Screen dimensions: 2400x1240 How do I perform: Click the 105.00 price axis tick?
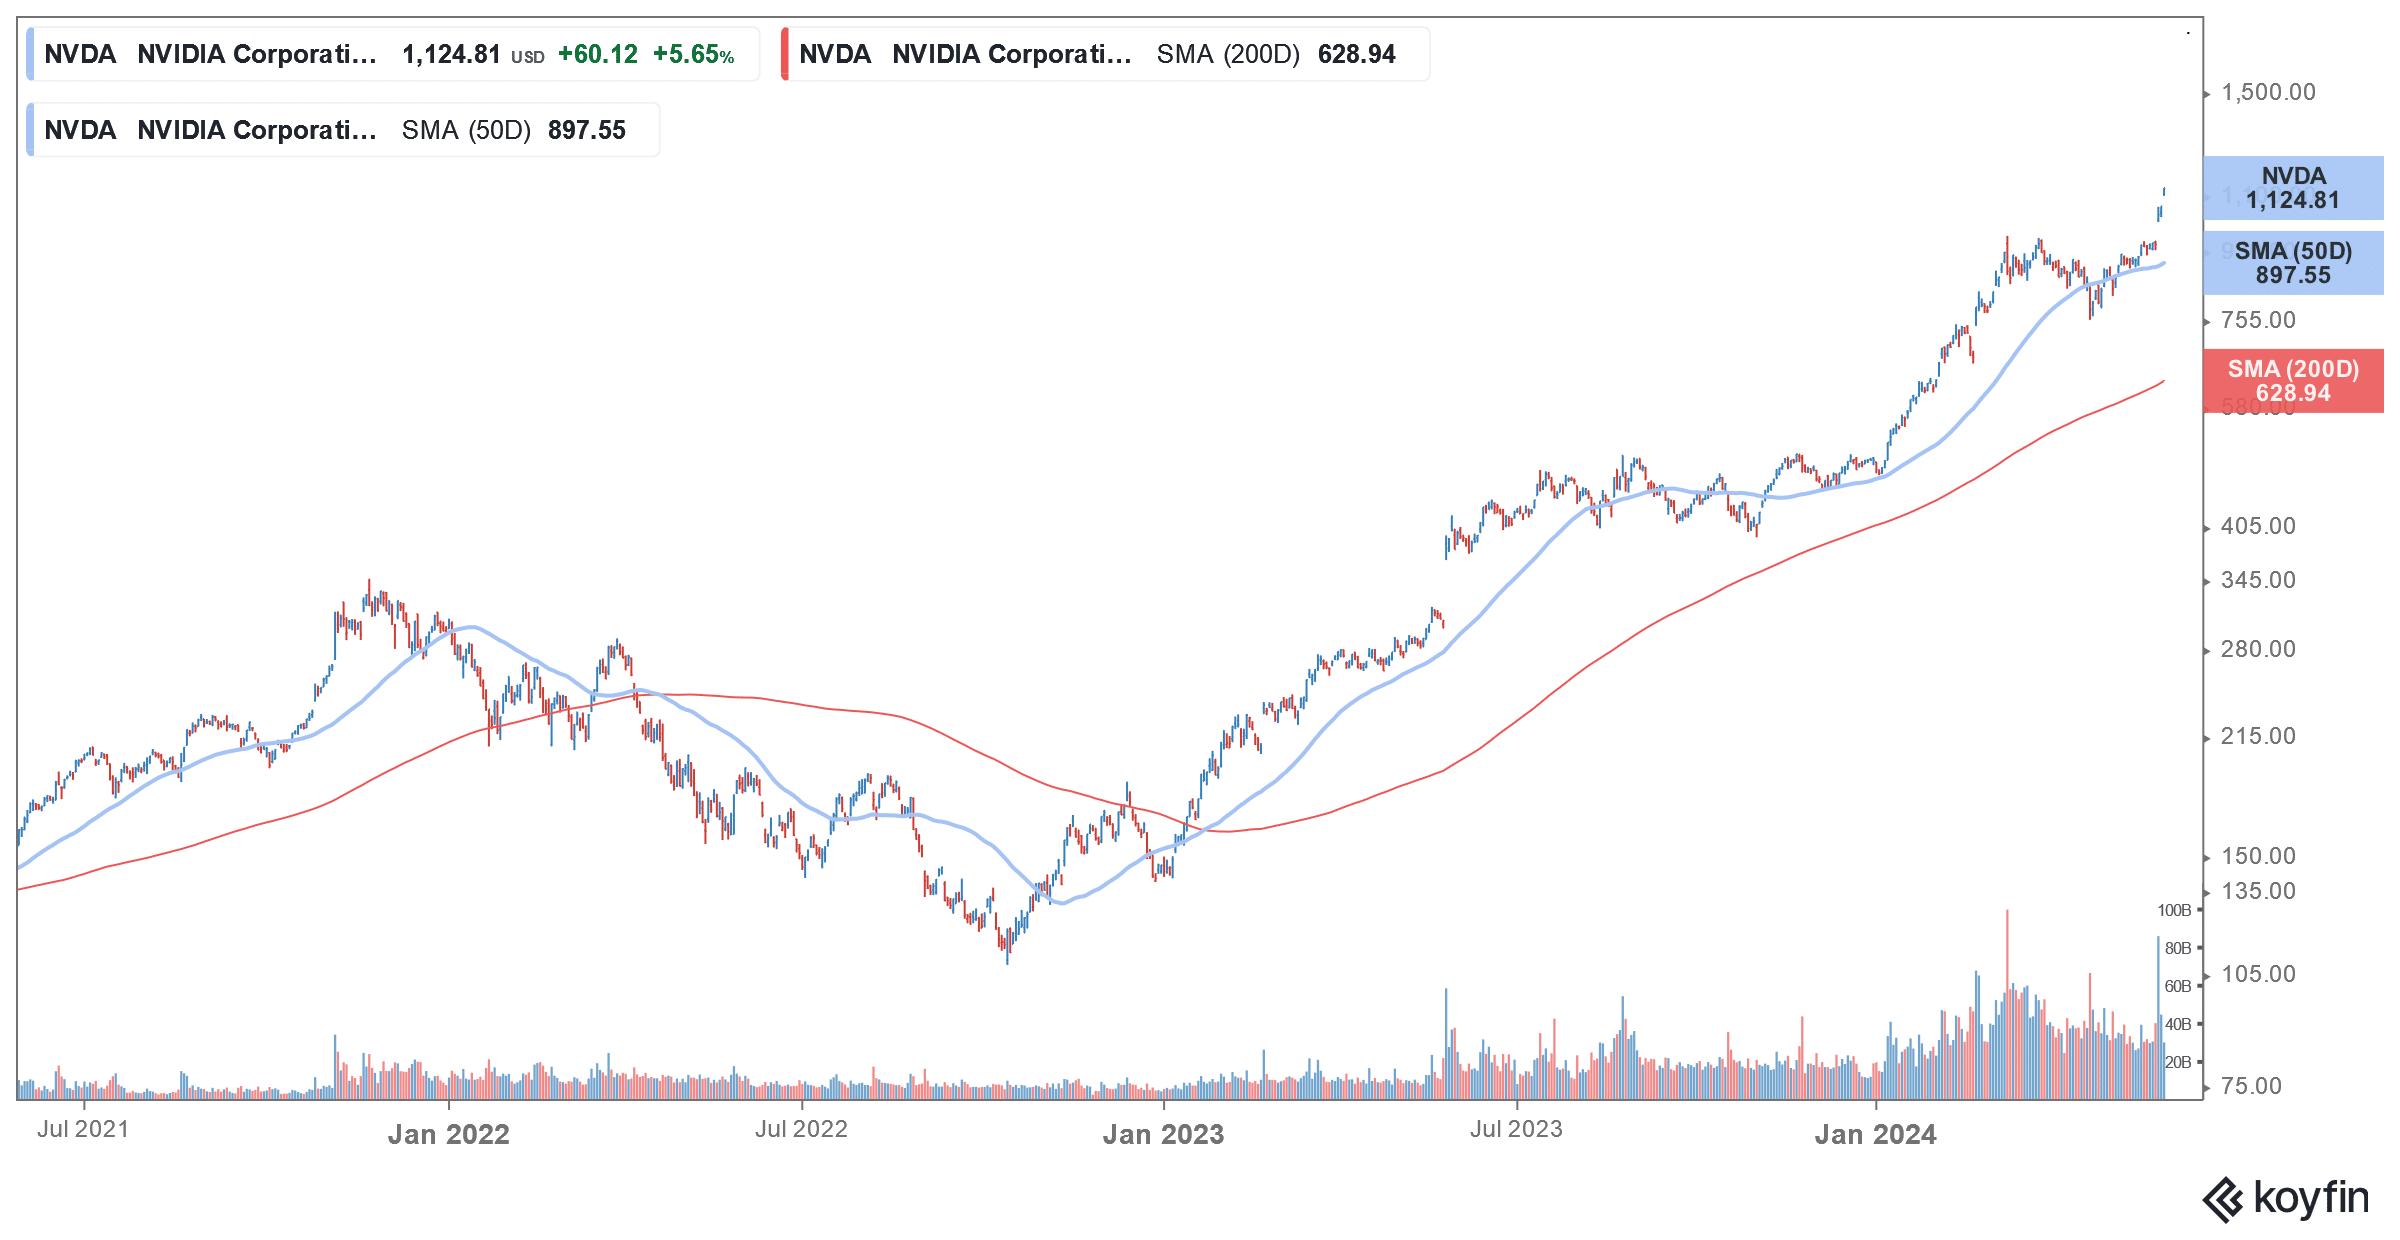(x=2258, y=974)
